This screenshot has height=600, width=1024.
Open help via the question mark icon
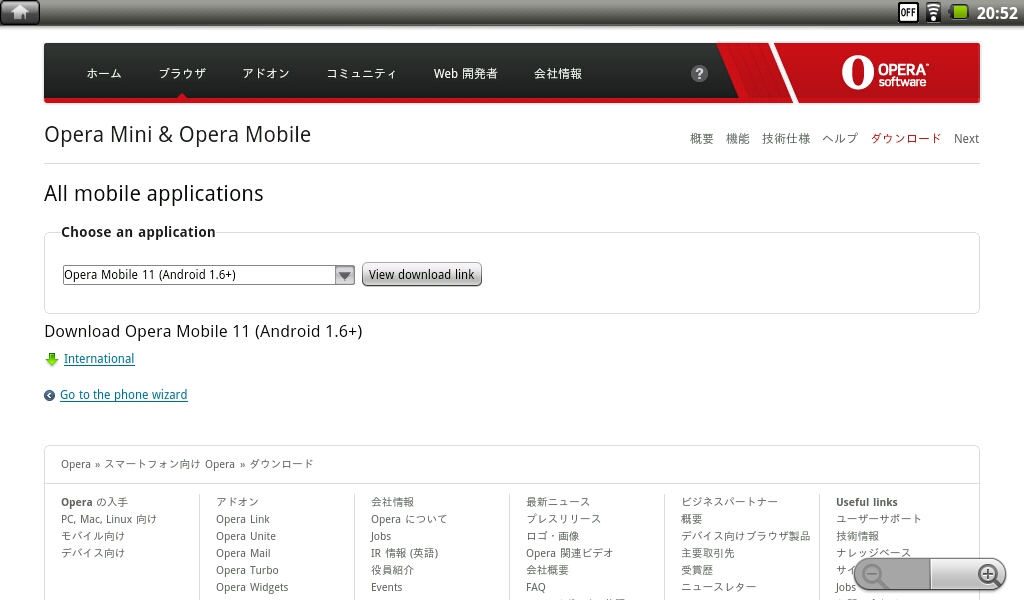(699, 74)
